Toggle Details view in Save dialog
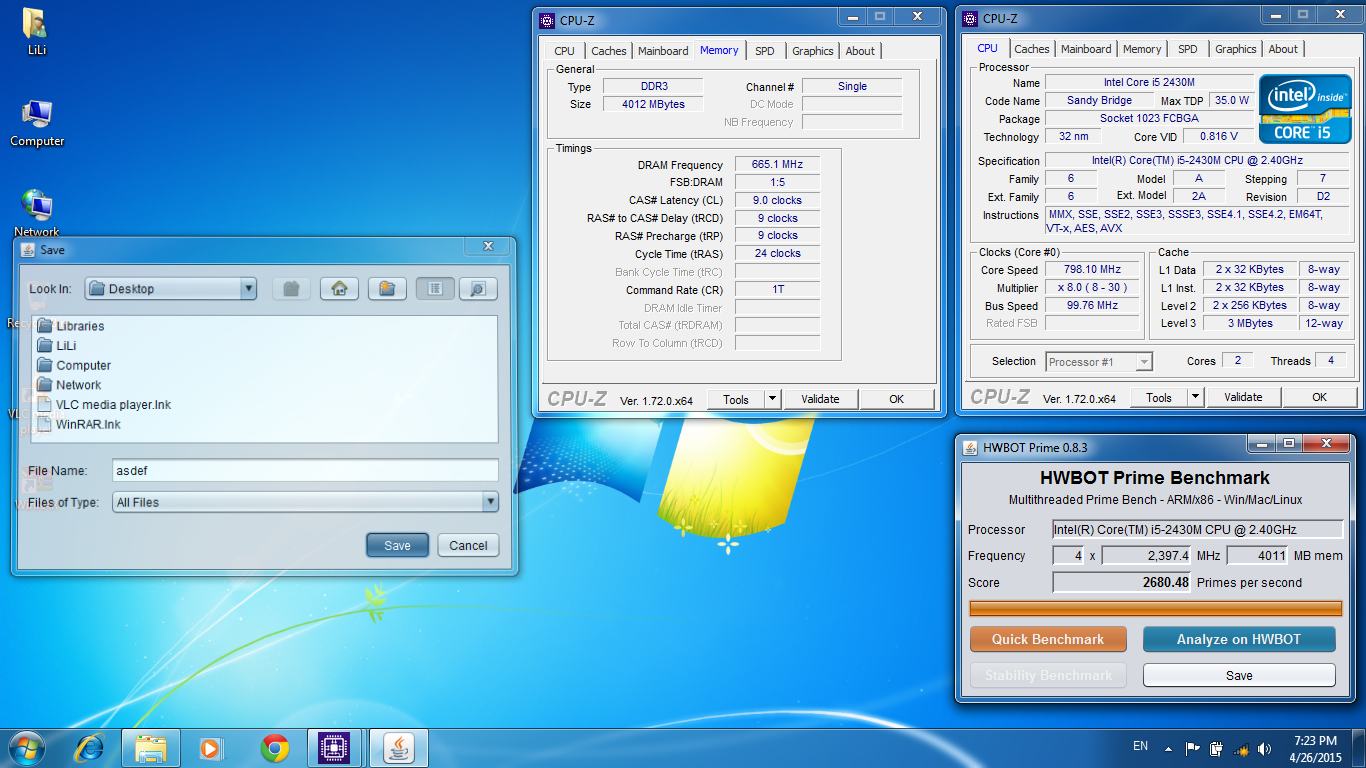The height and width of the screenshot is (768, 1366). [478, 288]
